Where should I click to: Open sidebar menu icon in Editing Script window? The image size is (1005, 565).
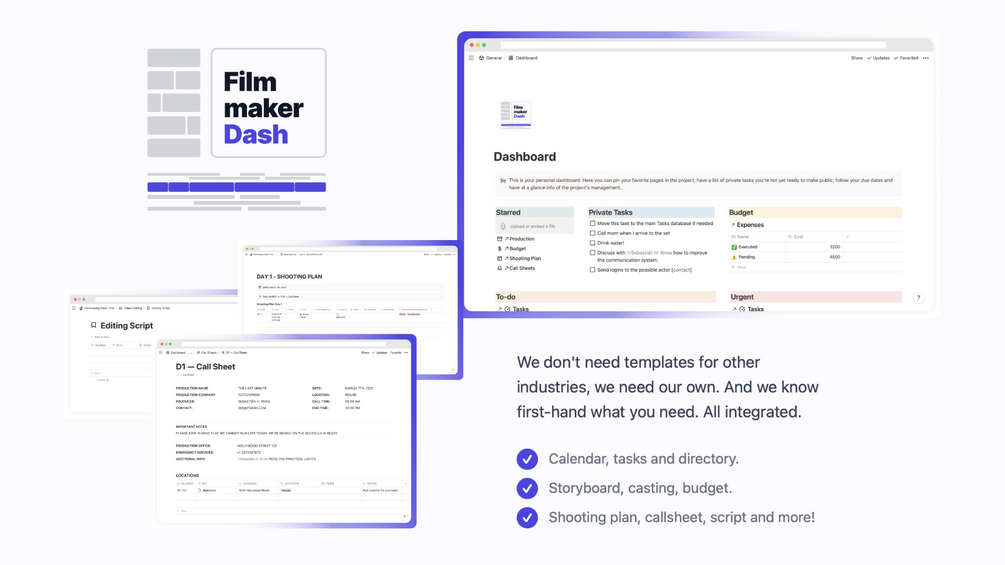74,308
